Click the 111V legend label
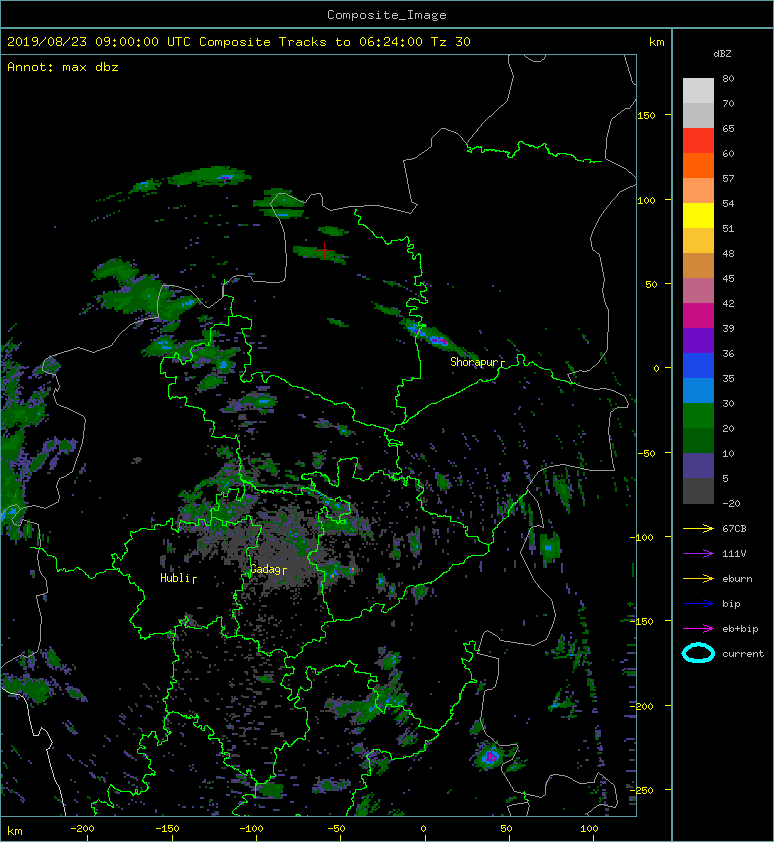 coord(734,553)
